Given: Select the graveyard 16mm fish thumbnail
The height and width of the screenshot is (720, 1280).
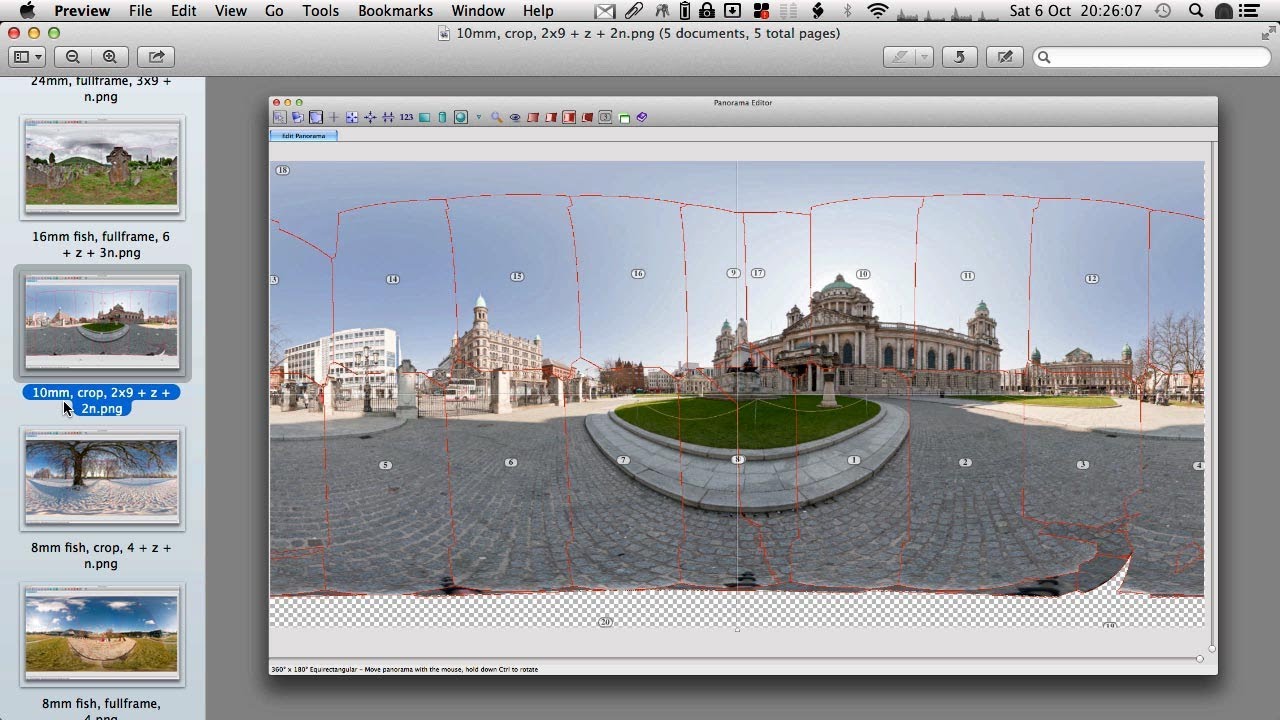Looking at the screenshot, I should [x=102, y=167].
